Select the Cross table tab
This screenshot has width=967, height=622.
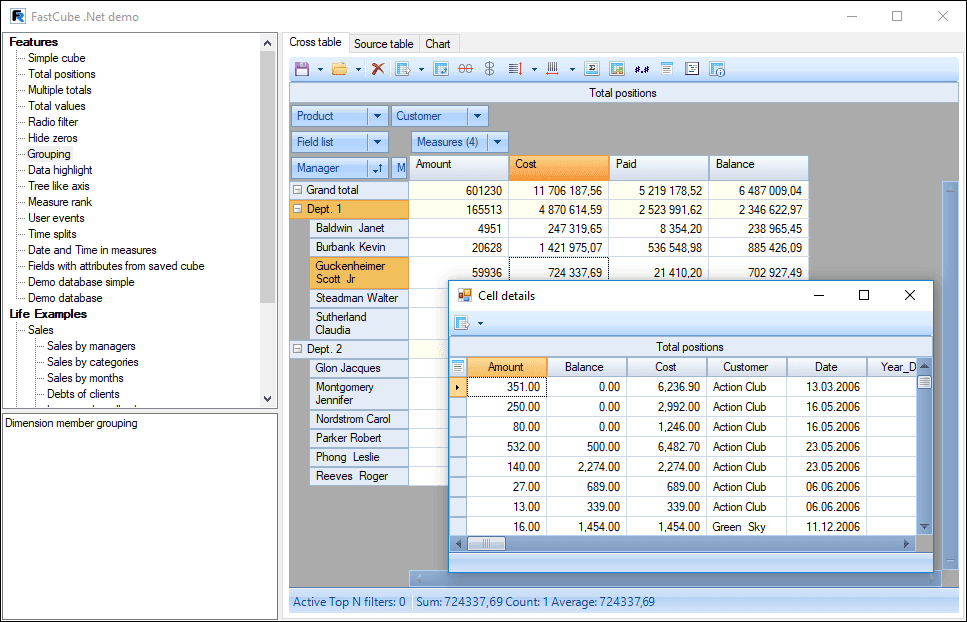[315, 42]
